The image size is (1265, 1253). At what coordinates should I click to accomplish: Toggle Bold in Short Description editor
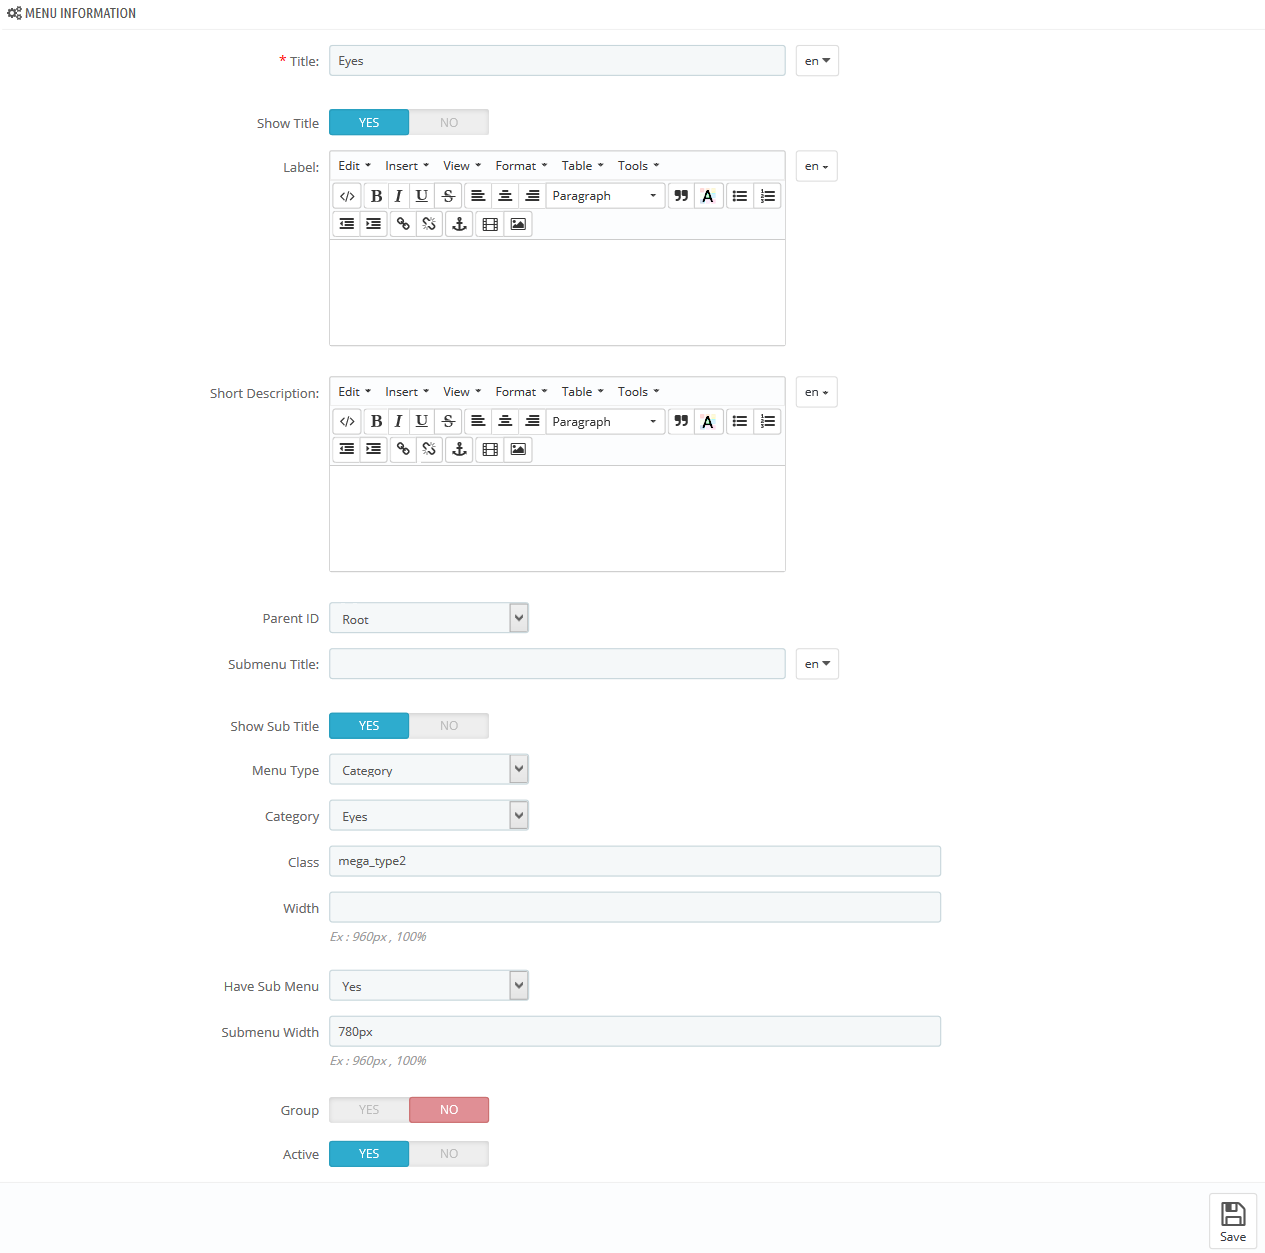pos(376,422)
